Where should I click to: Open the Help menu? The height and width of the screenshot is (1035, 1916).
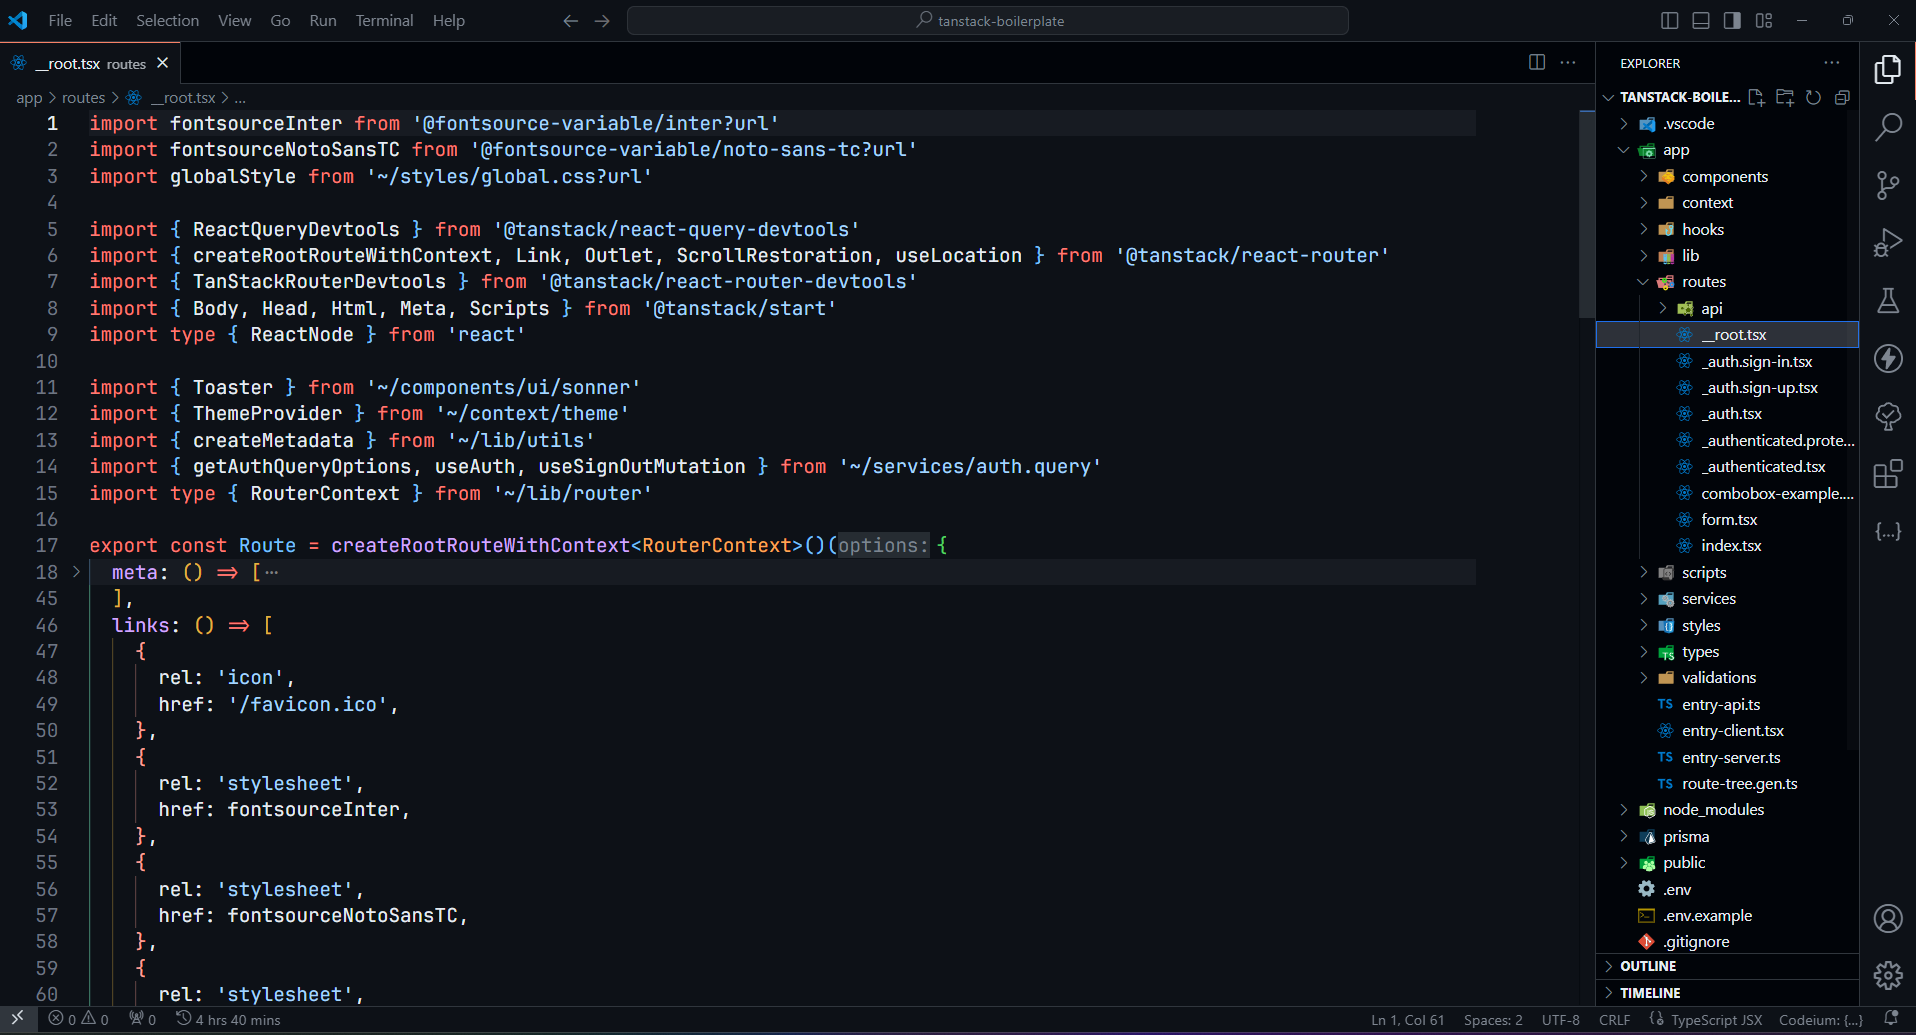point(448,20)
